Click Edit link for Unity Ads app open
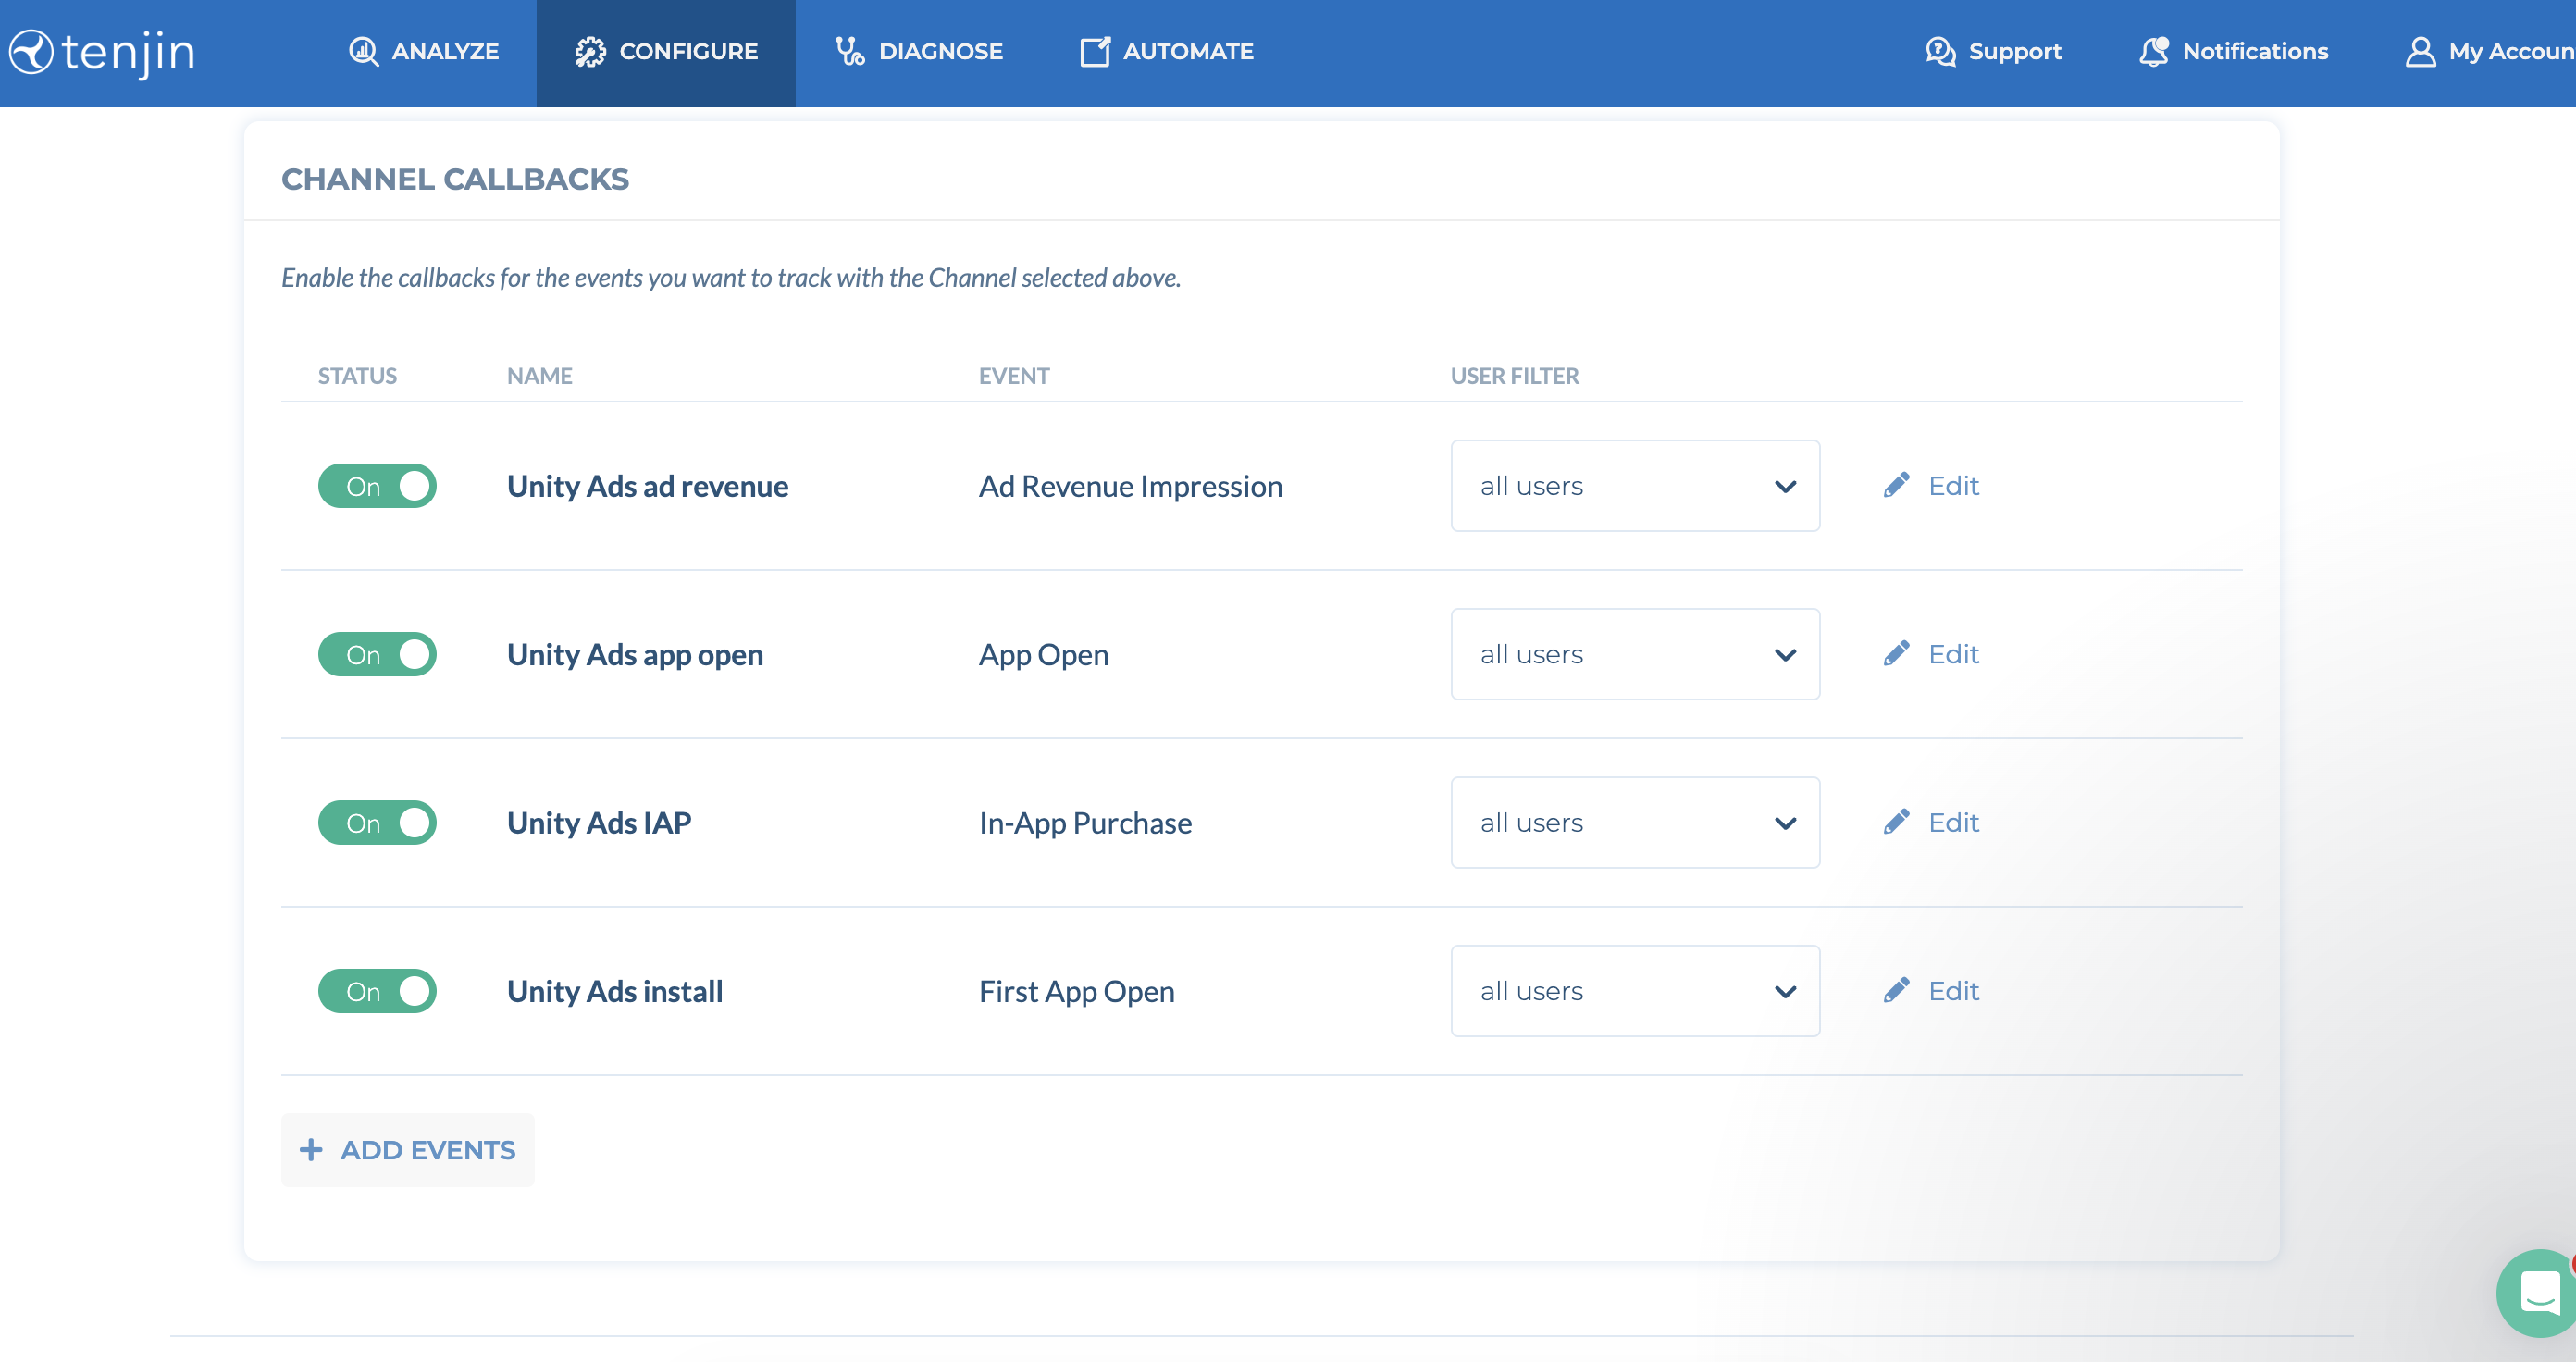The height and width of the screenshot is (1362, 2576). 1952,655
